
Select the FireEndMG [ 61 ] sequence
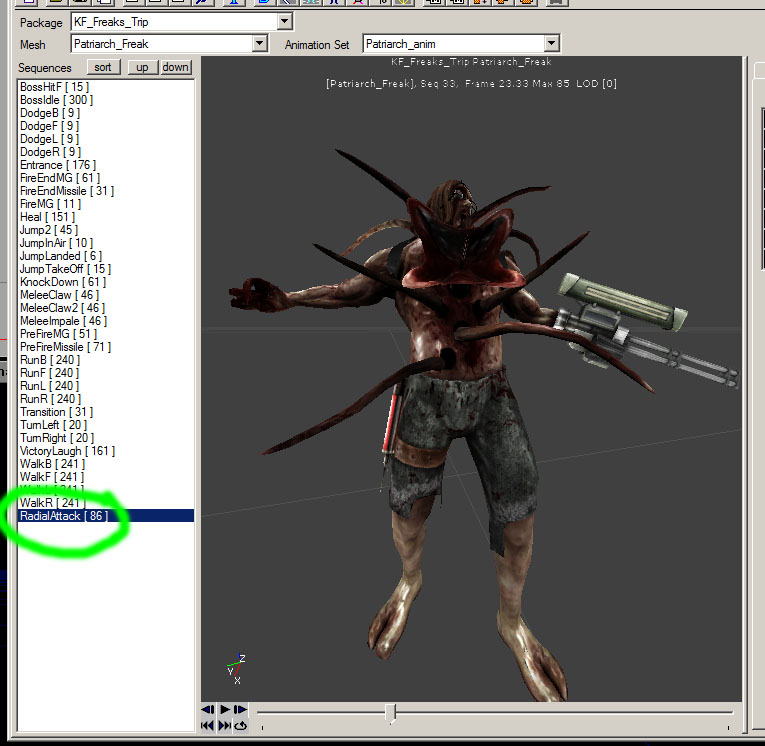[x=105, y=178]
